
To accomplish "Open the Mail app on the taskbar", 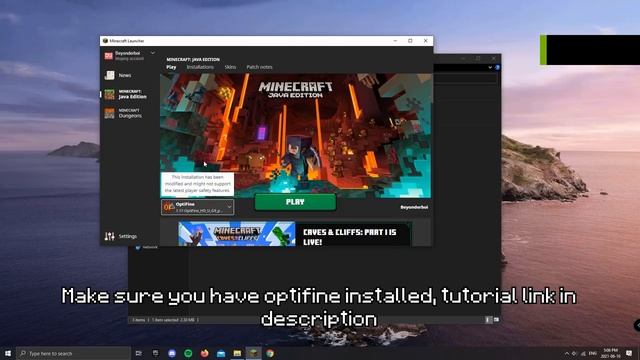I will [221, 353].
